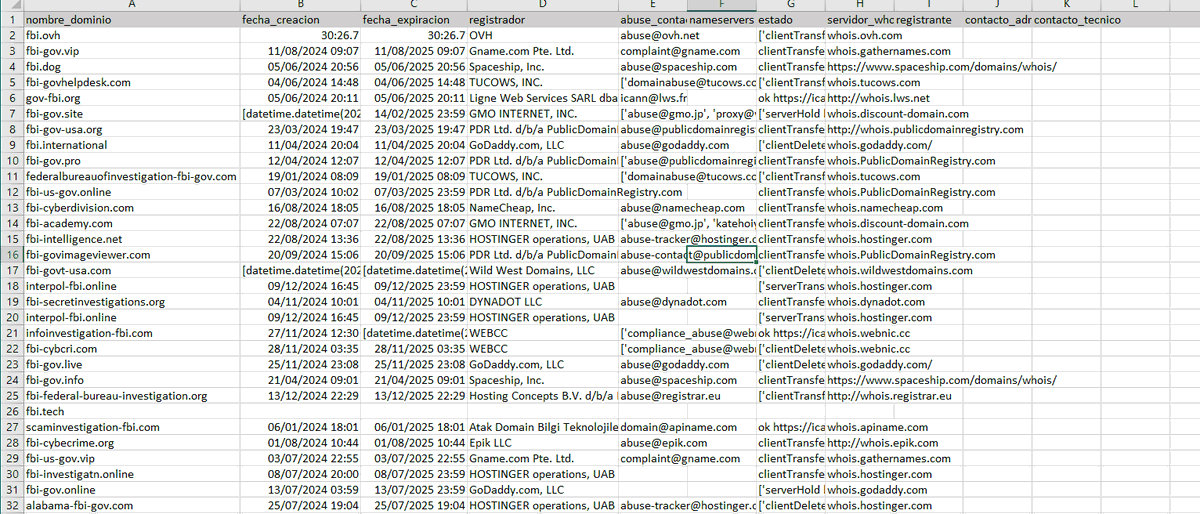Click the NameCheap, Inc. registrar cell
This screenshot has width=1200, height=514.
[542, 208]
